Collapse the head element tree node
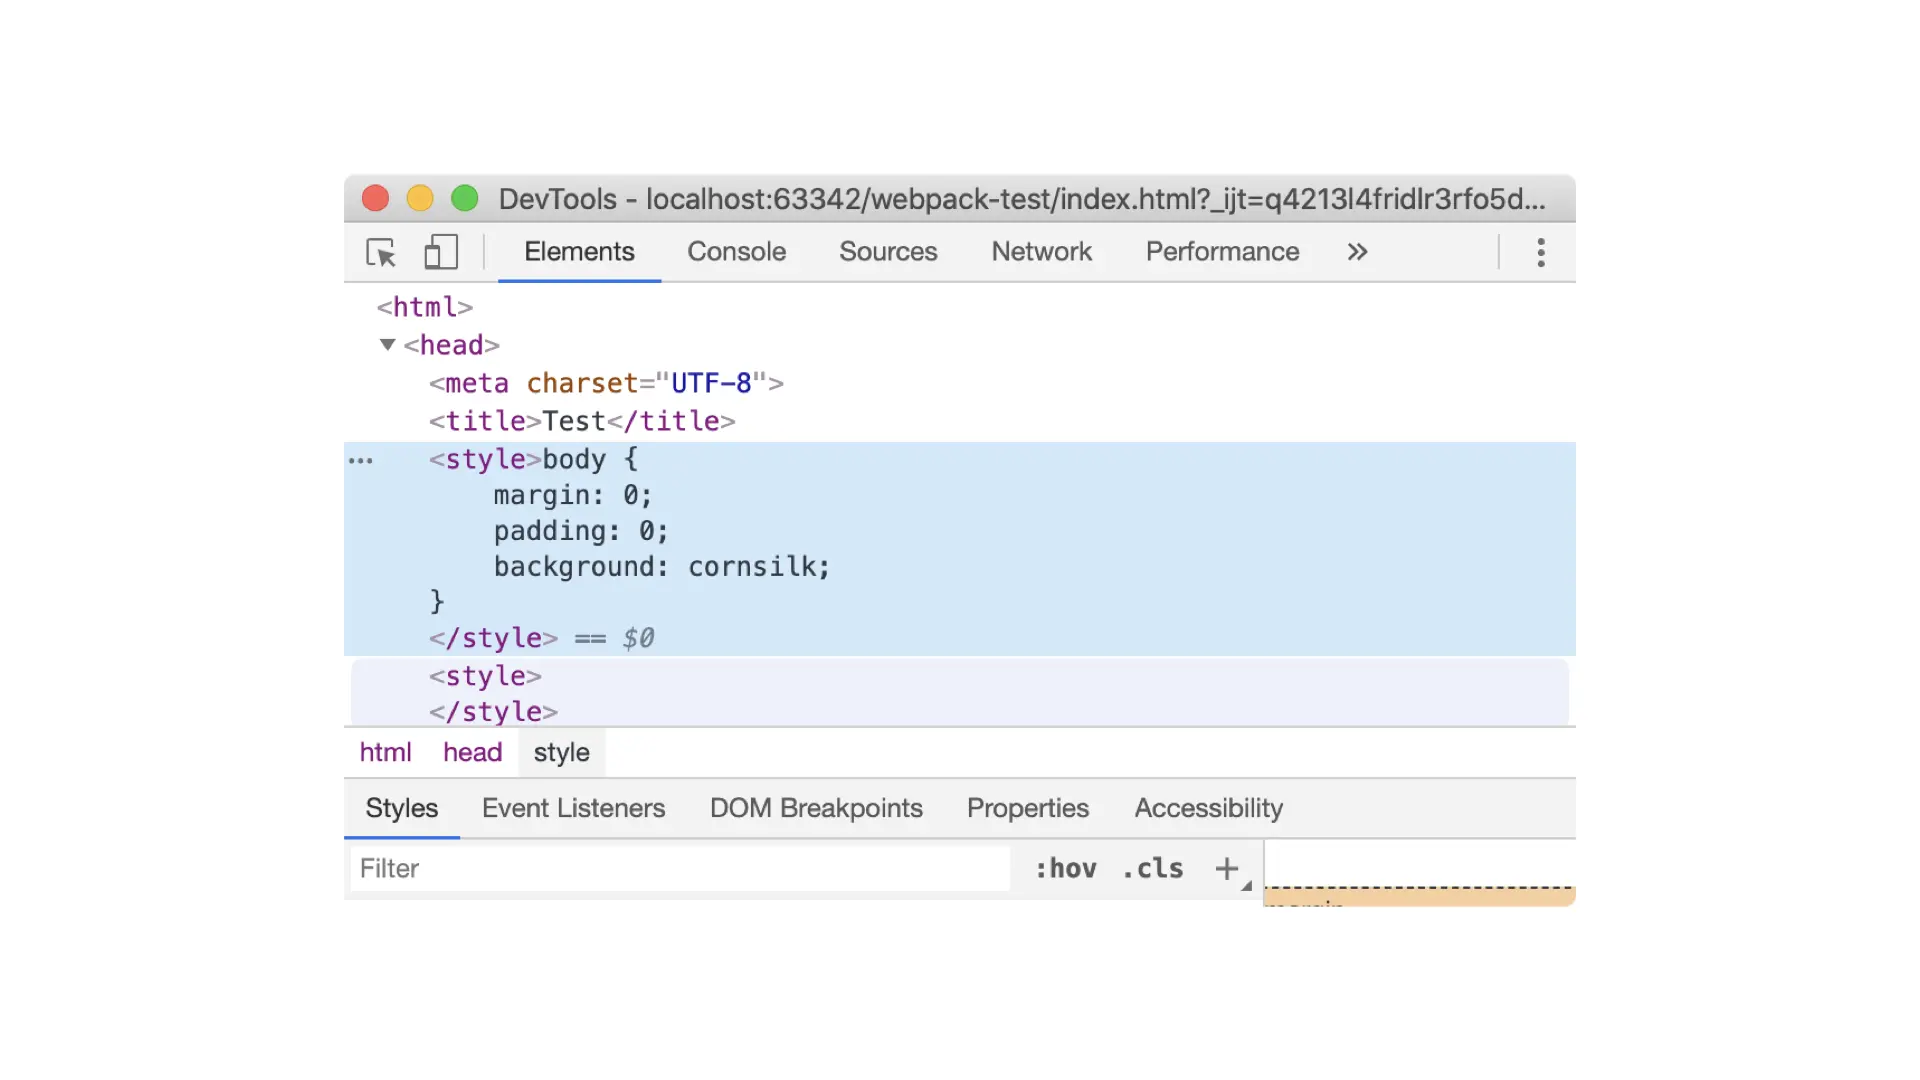Screen dimensions: 1920x1080 [388, 345]
